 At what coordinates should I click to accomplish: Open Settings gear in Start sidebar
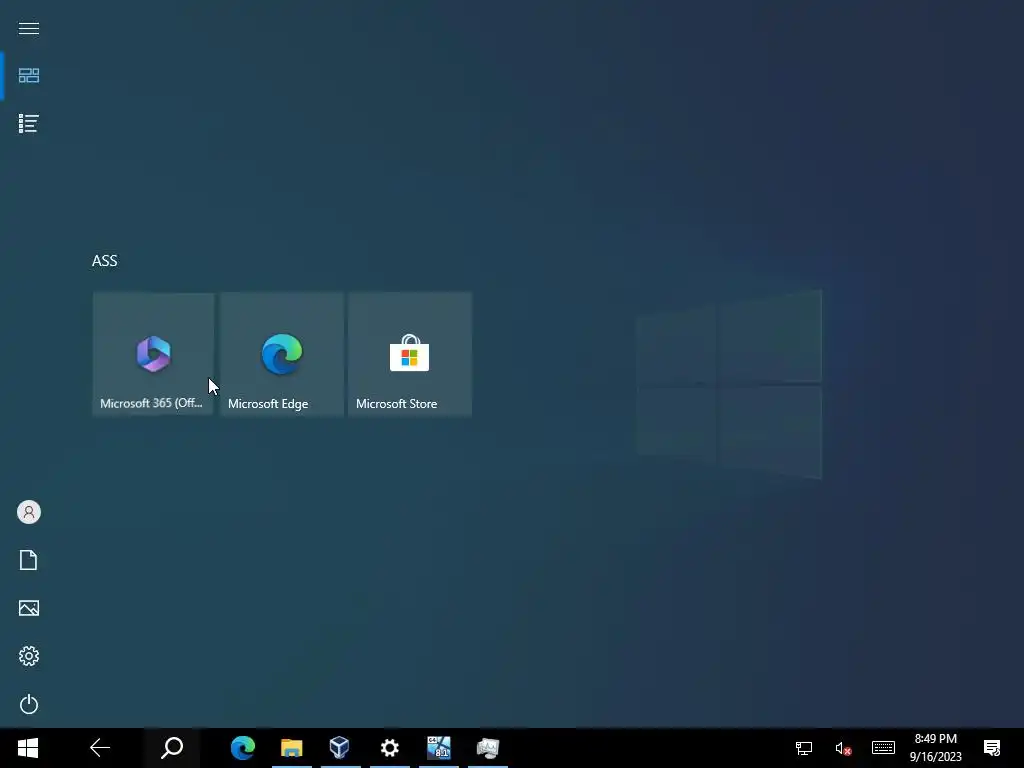[x=29, y=656]
